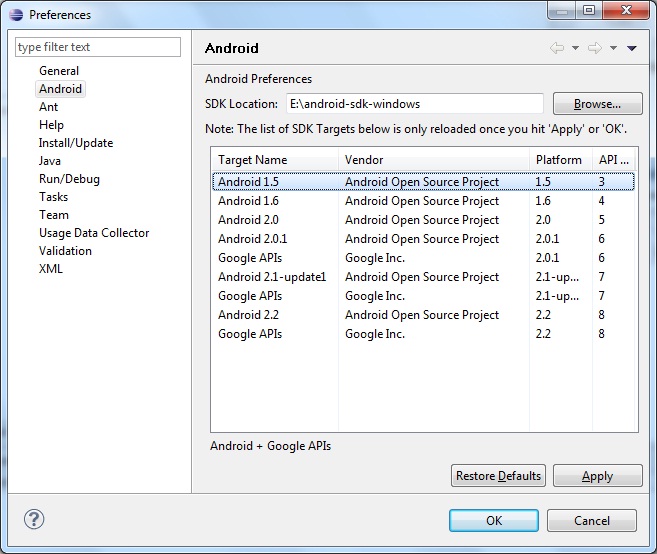
Task: Sort by Target Name column header
Action: click(275, 160)
